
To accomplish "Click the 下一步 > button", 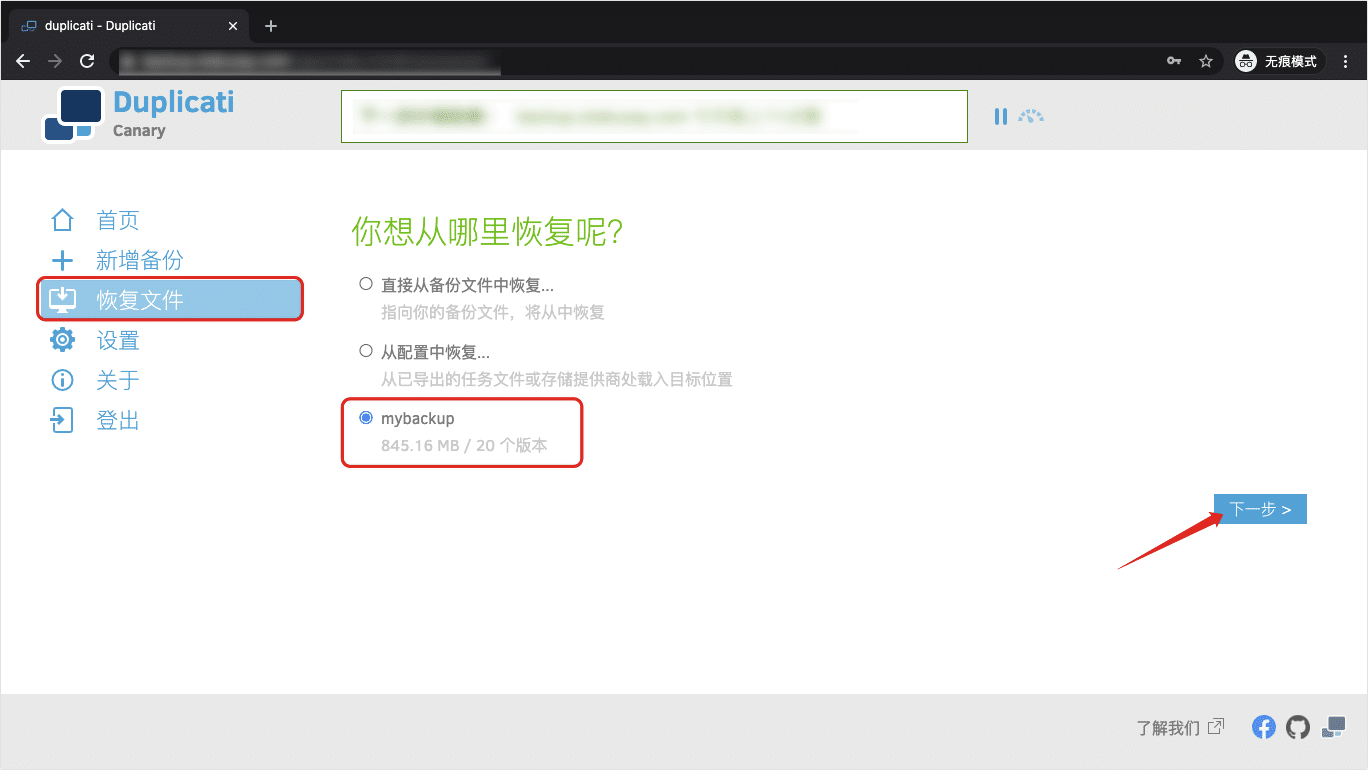I will 1260,509.
